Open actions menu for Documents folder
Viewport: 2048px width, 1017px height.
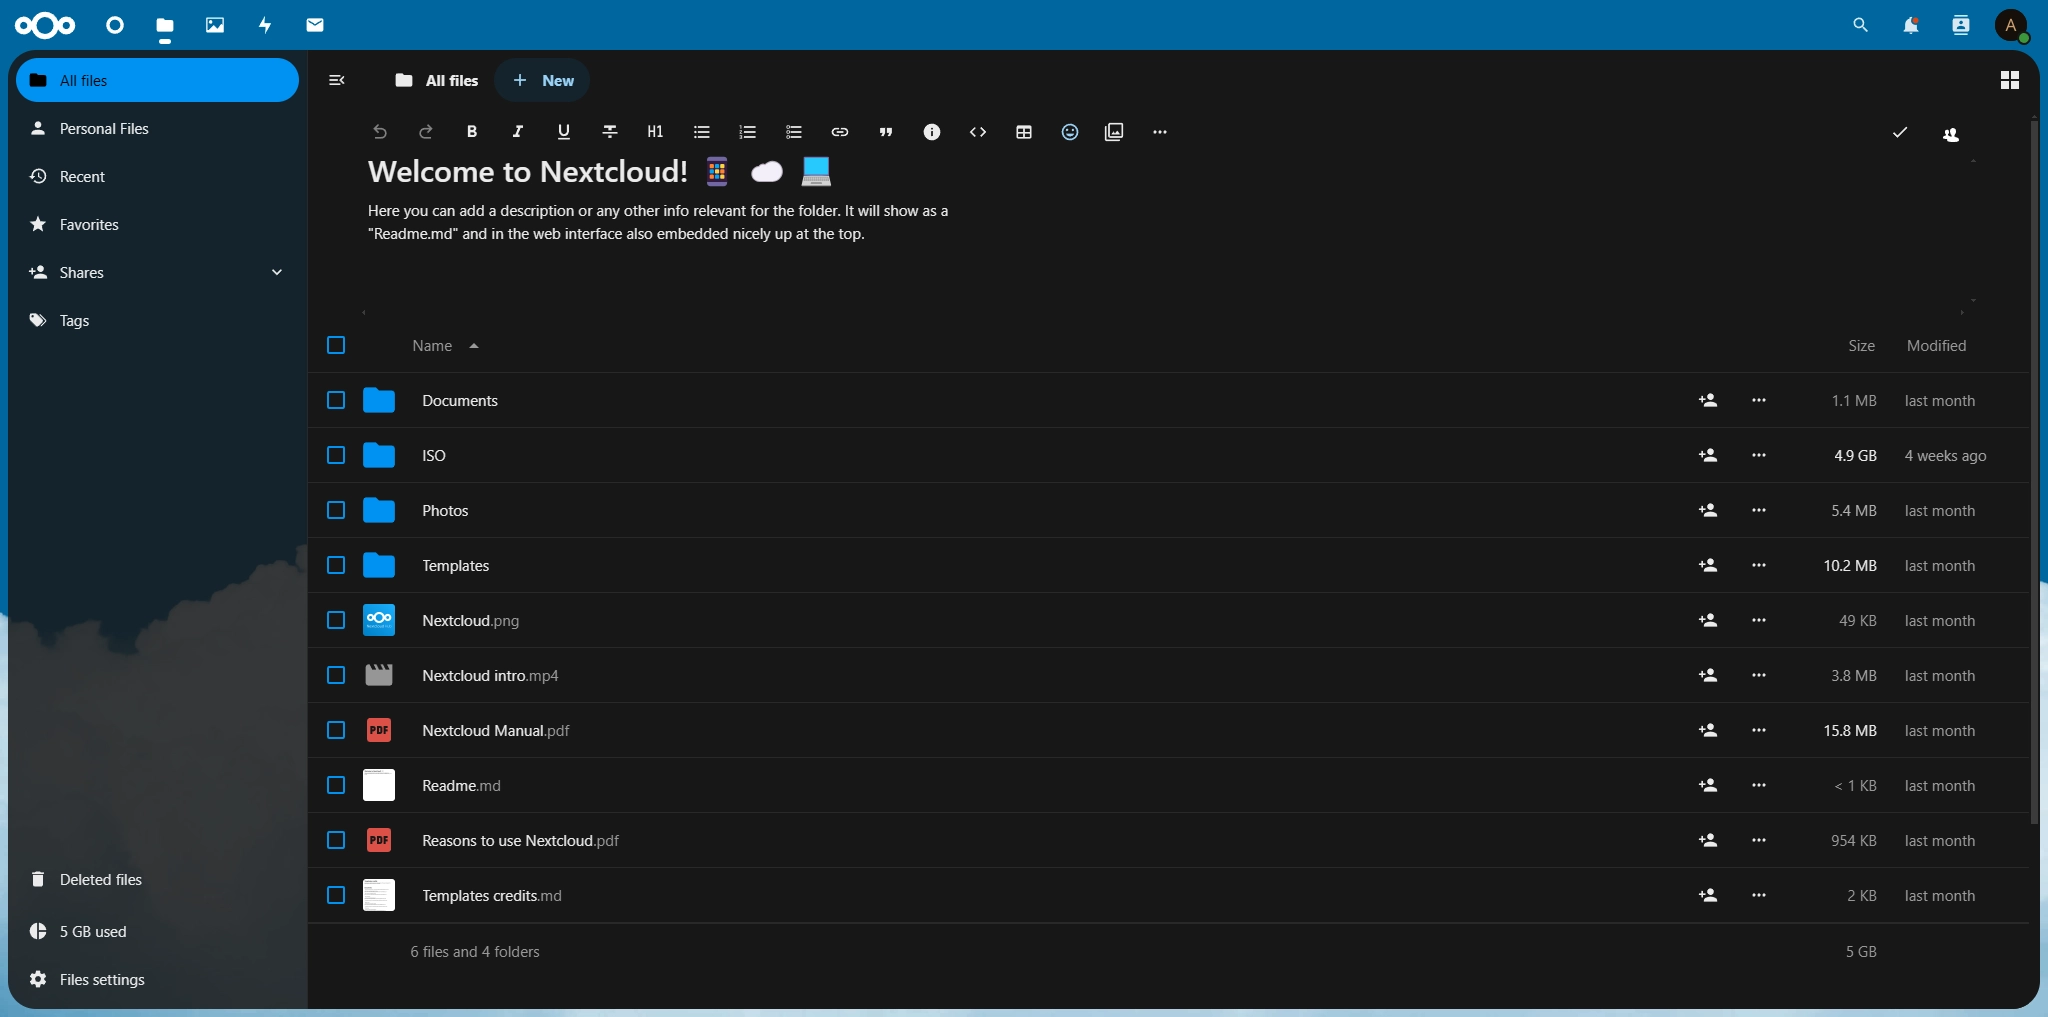1759,400
